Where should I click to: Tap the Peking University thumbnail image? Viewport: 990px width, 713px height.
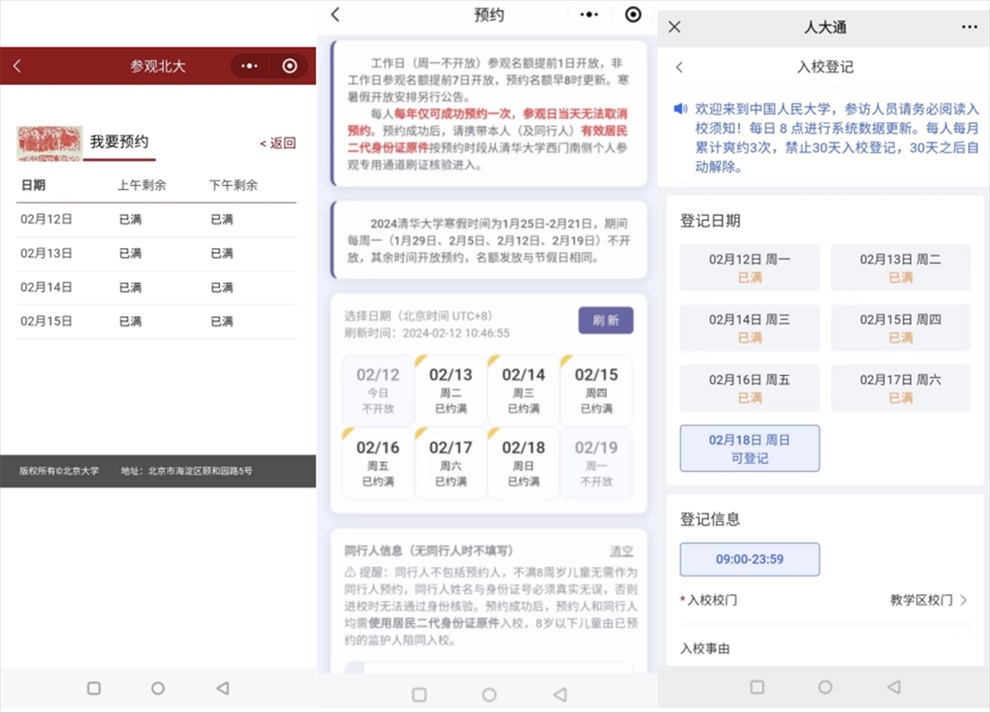[x=49, y=143]
